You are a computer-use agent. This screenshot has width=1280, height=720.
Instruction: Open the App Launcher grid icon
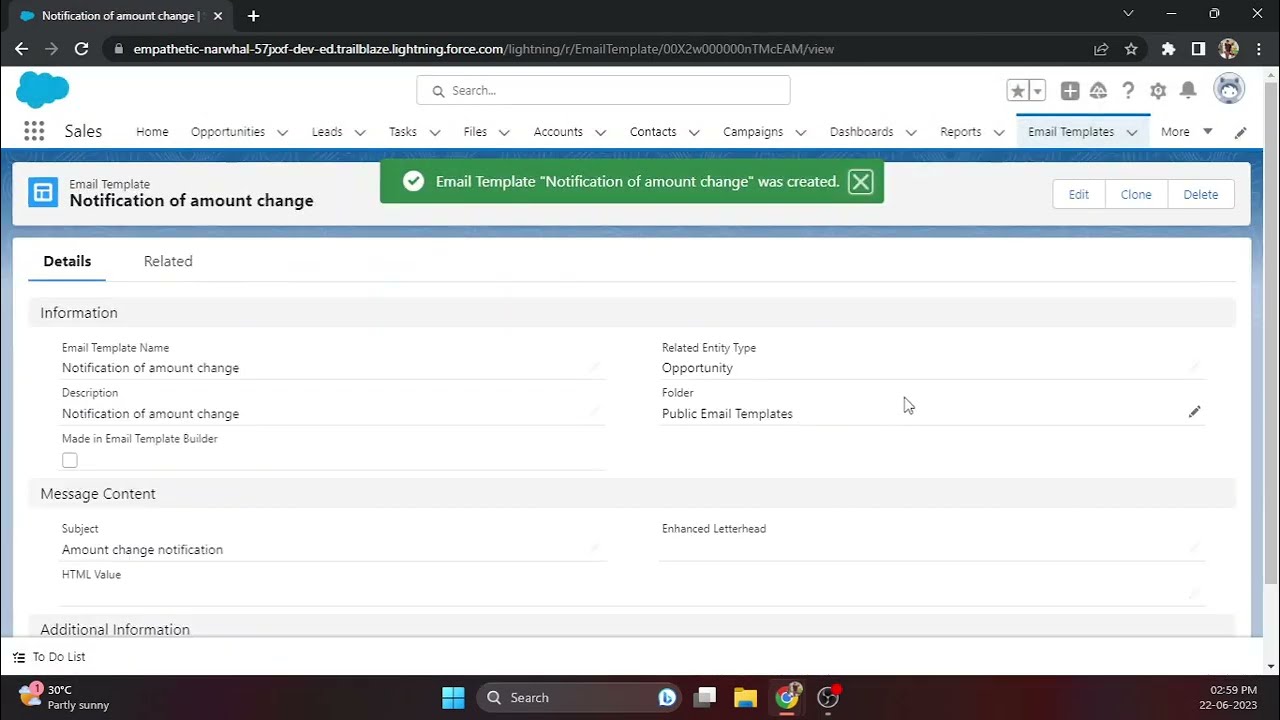34,131
